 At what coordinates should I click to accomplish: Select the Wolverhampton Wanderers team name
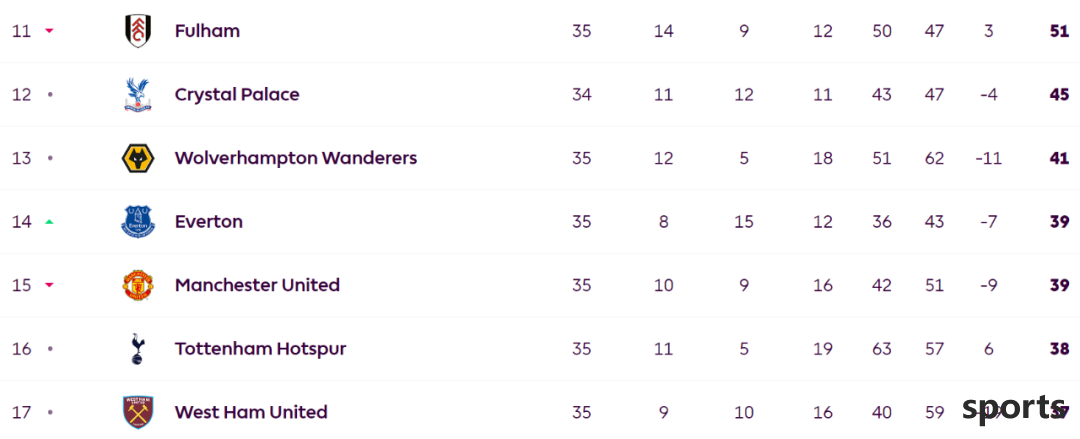pos(296,159)
